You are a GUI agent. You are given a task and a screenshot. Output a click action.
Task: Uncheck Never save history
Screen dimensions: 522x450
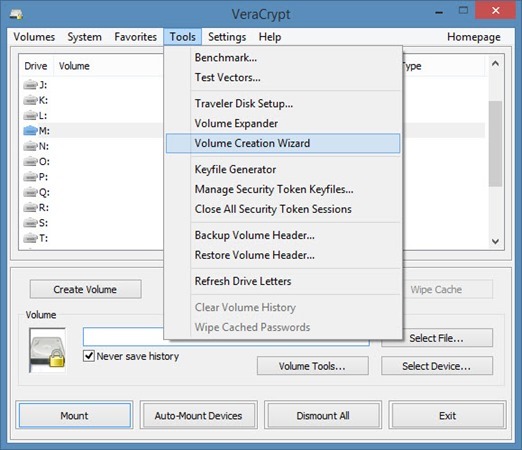89,356
